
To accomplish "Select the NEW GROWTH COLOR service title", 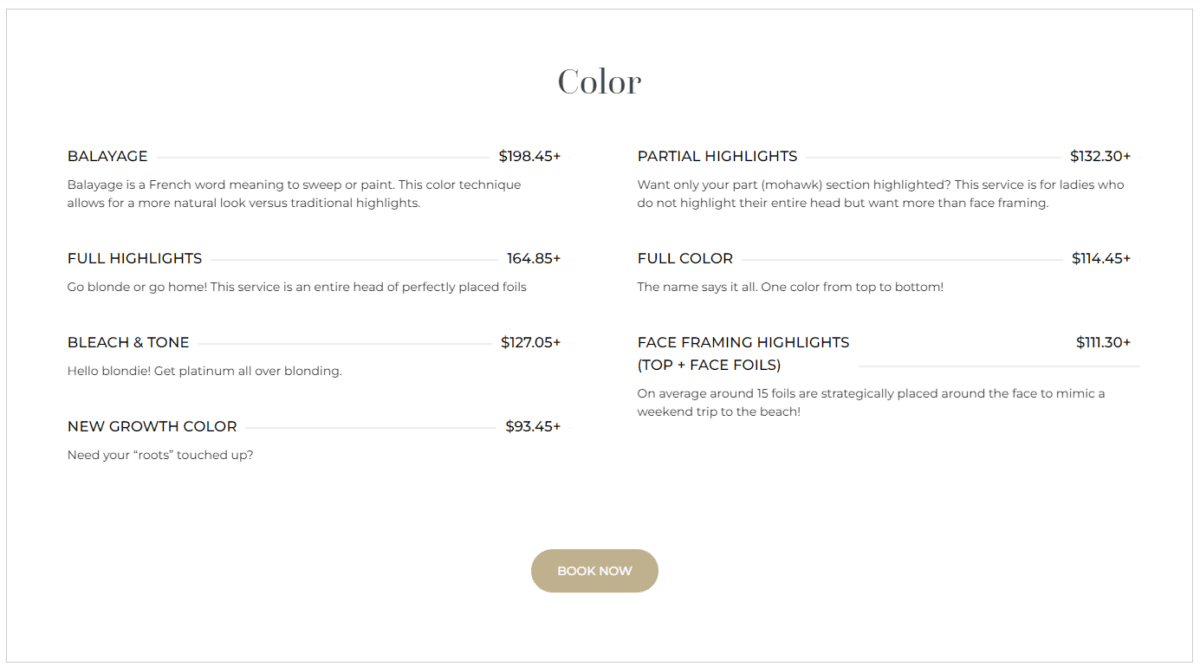I will [152, 426].
